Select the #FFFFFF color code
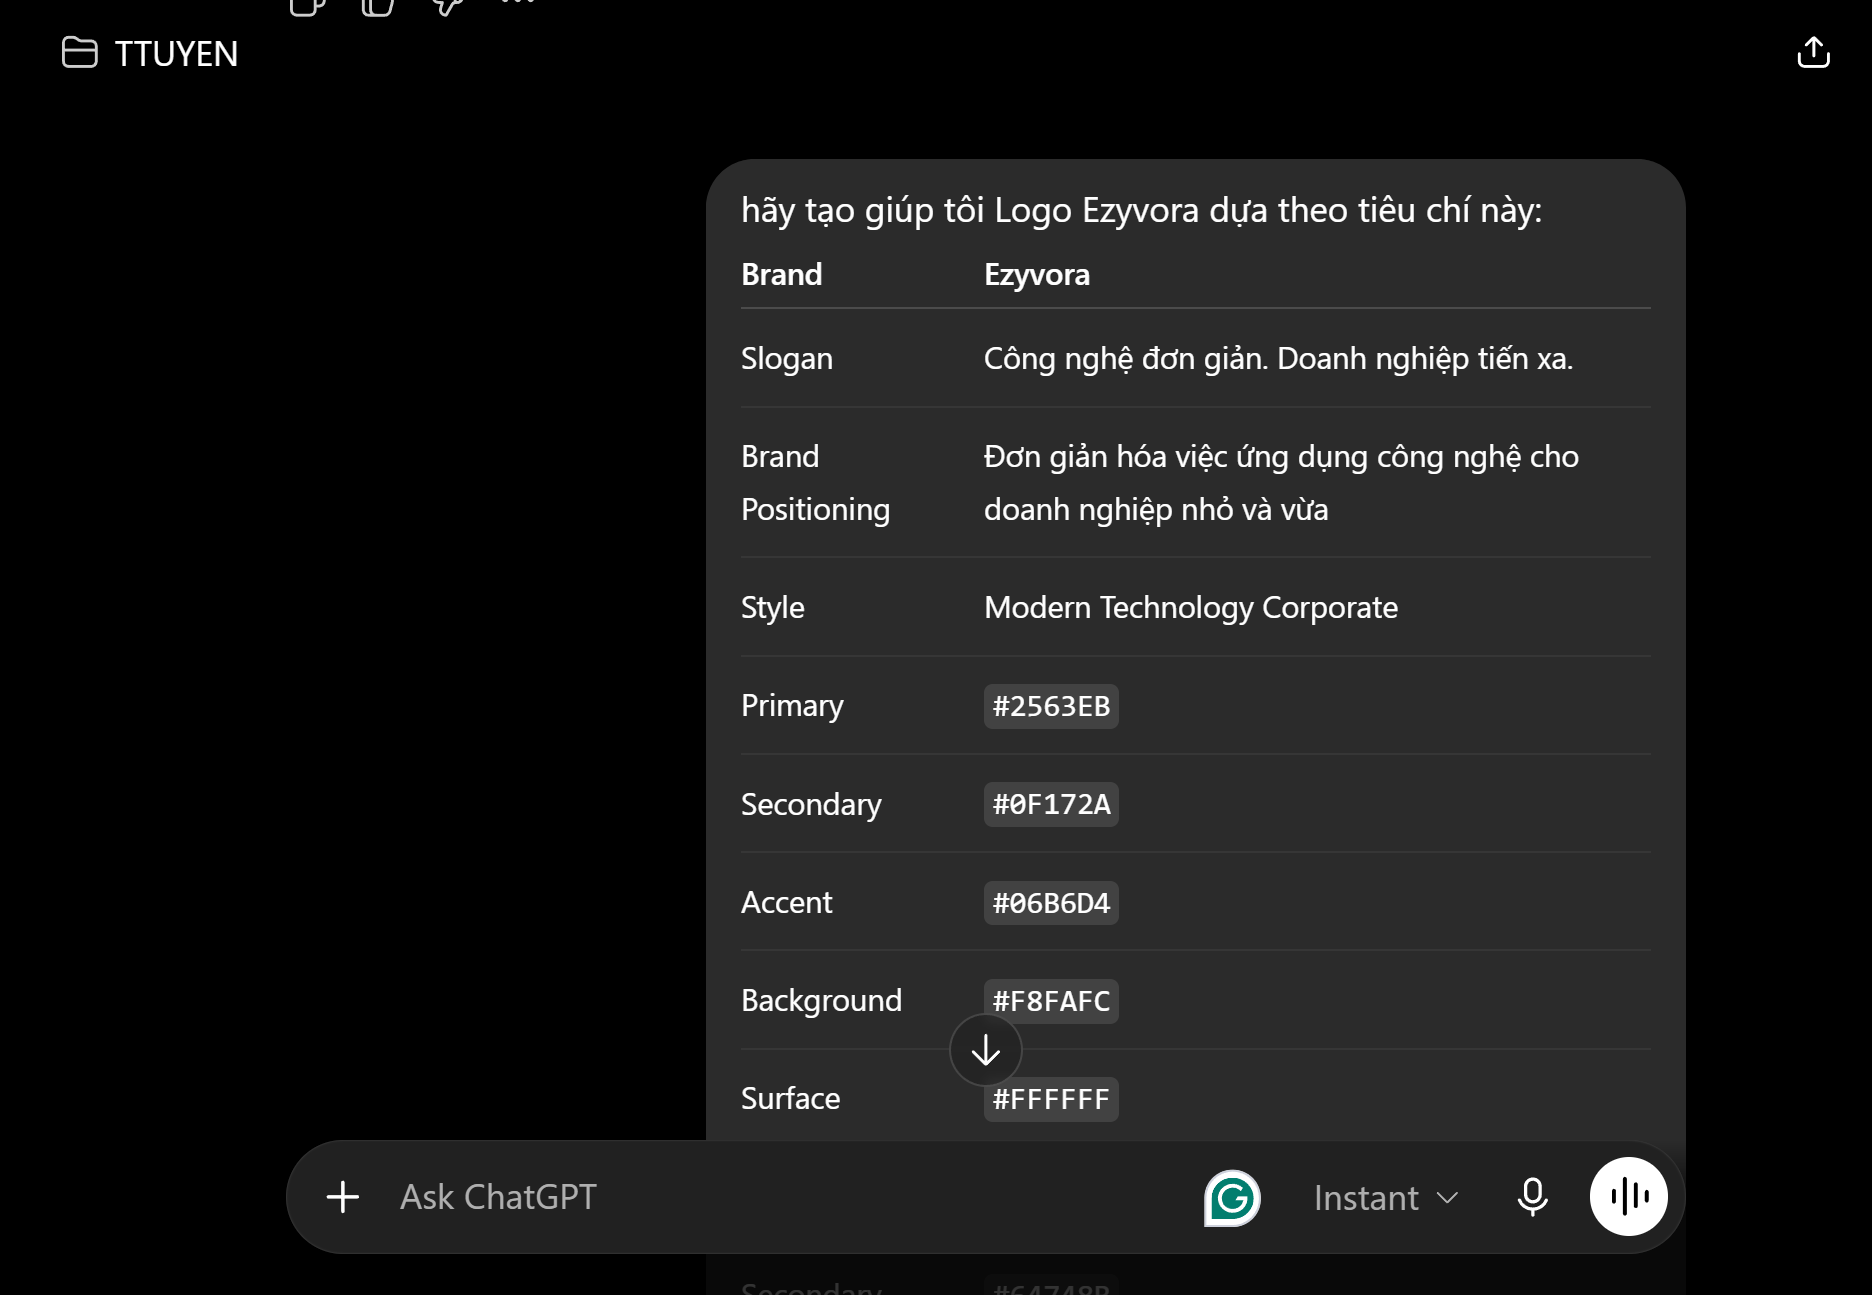The image size is (1872, 1295). (1051, 1099)
